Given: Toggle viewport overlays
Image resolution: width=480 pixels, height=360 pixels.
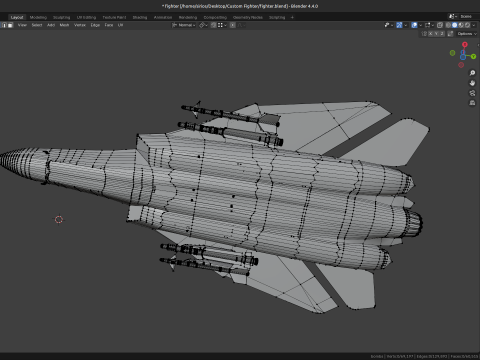Looking at the screenshot, I should (414, 25).
